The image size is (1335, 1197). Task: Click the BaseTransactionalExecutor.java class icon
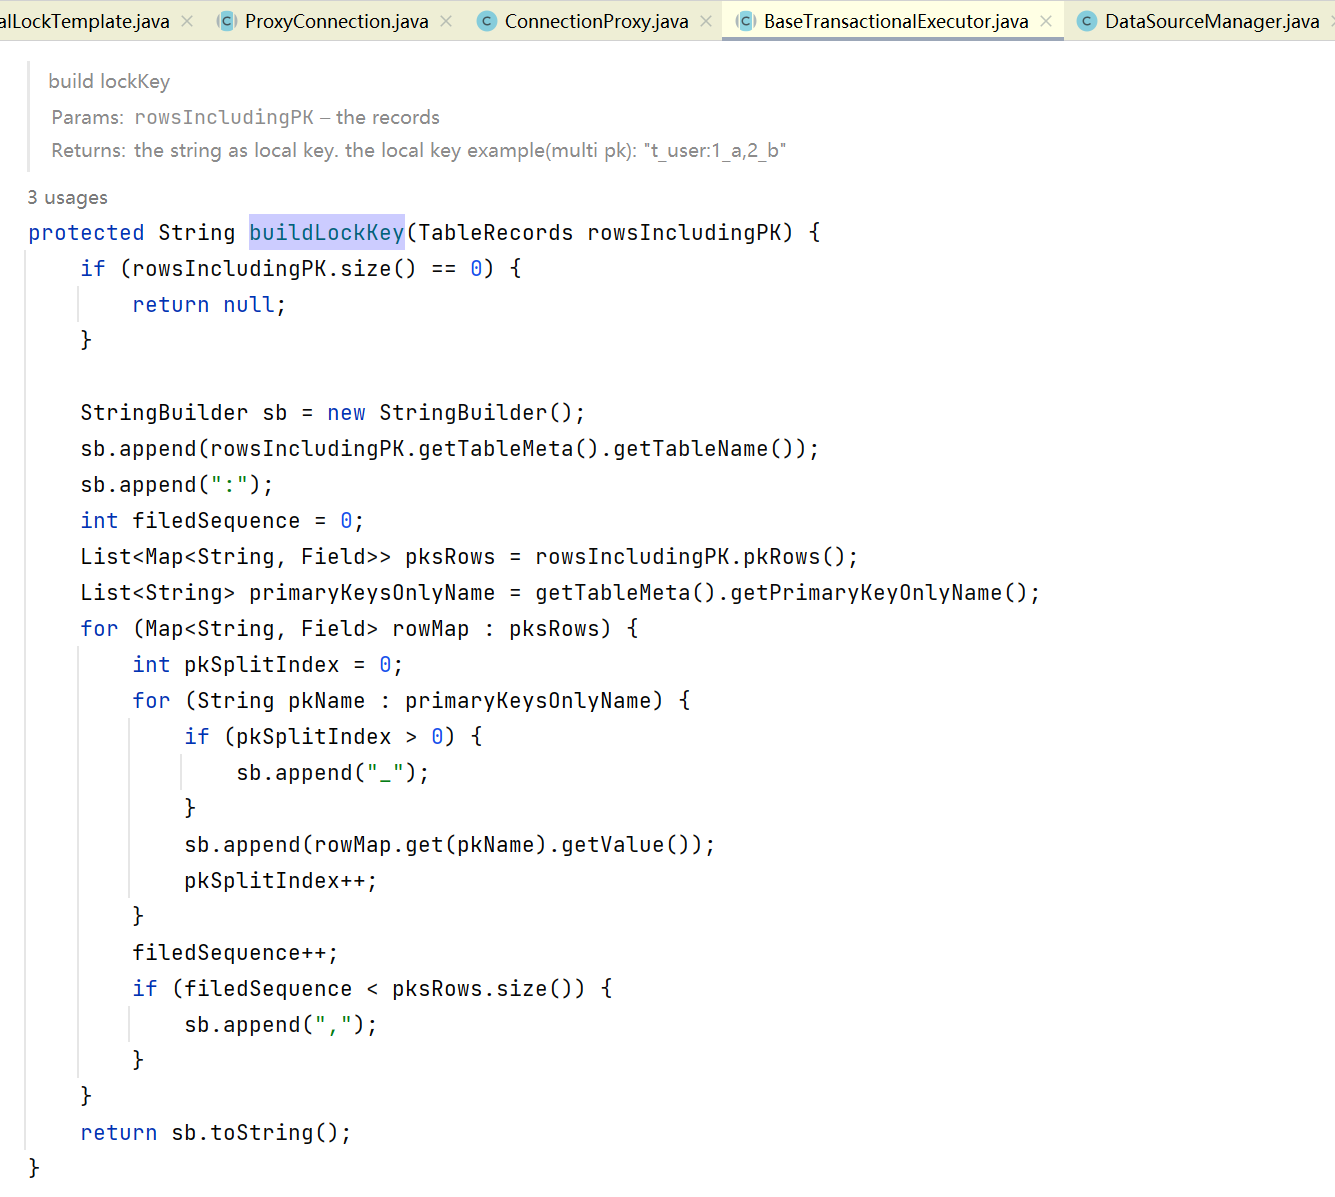click(746, 21)
